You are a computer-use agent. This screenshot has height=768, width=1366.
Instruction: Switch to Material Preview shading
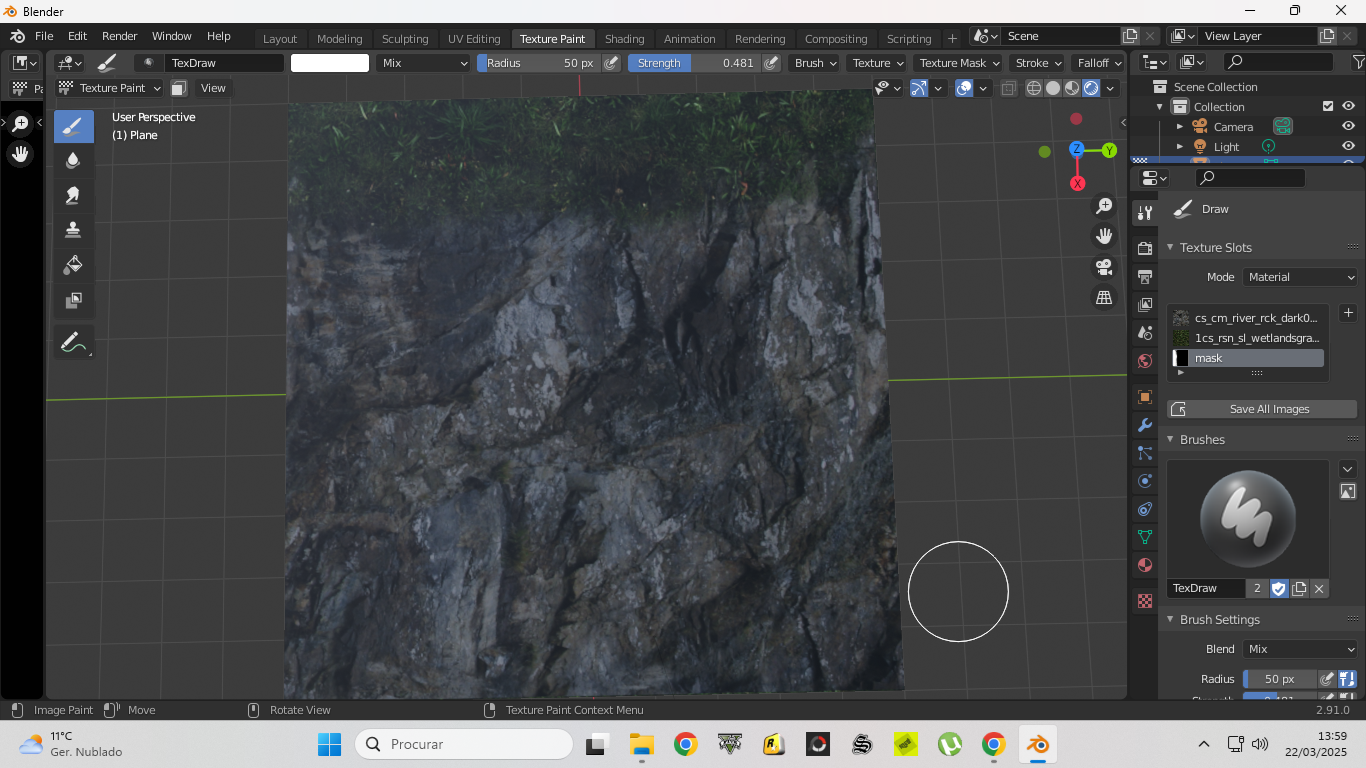(1072, 88)
